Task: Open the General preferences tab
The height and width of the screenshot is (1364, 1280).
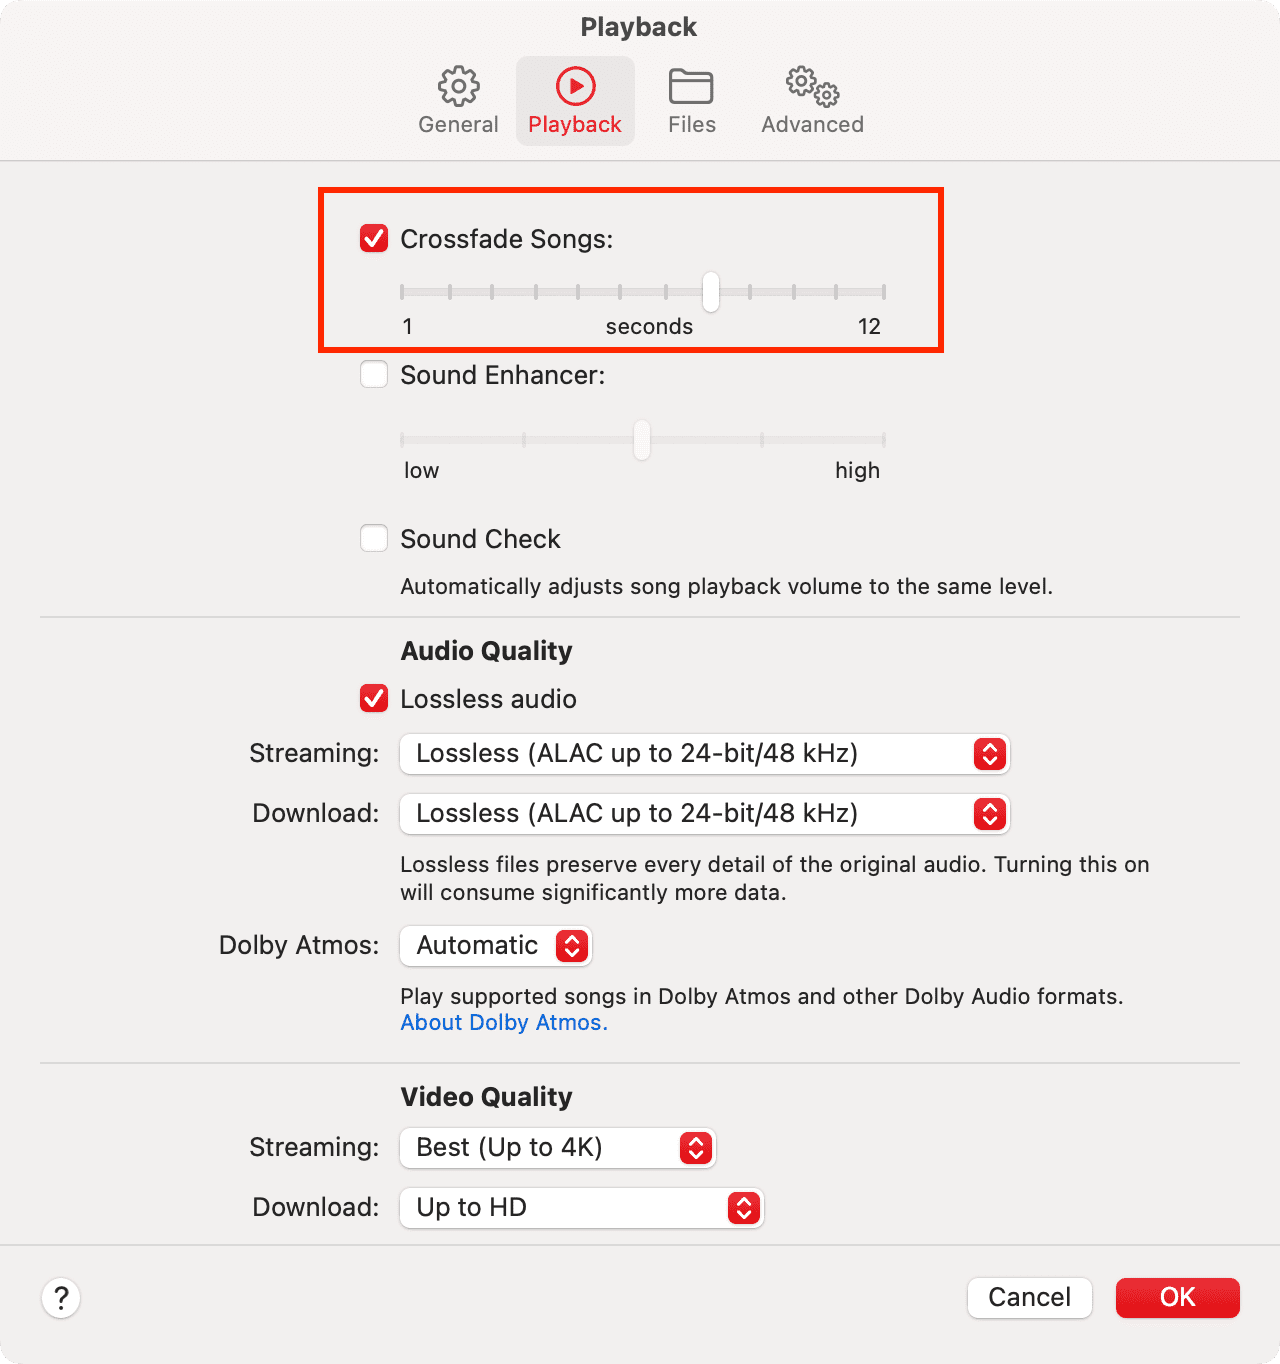Action: click(x=458, y=101)
